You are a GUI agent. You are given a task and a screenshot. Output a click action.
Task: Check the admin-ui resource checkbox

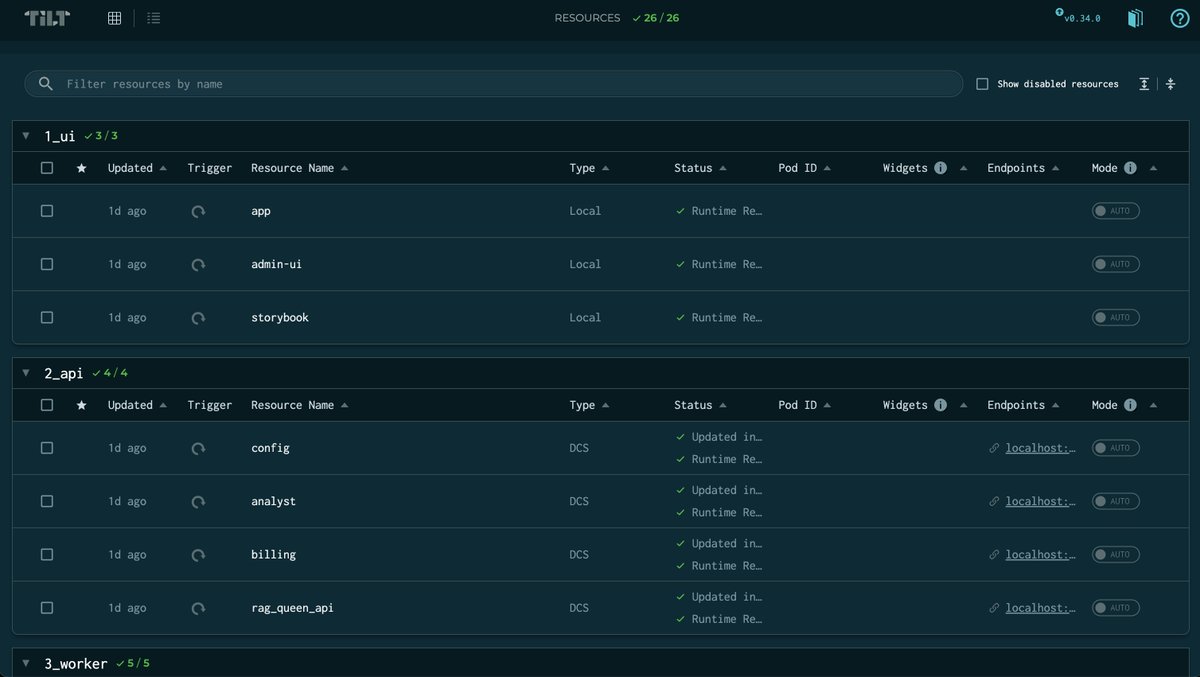[47, 264]
